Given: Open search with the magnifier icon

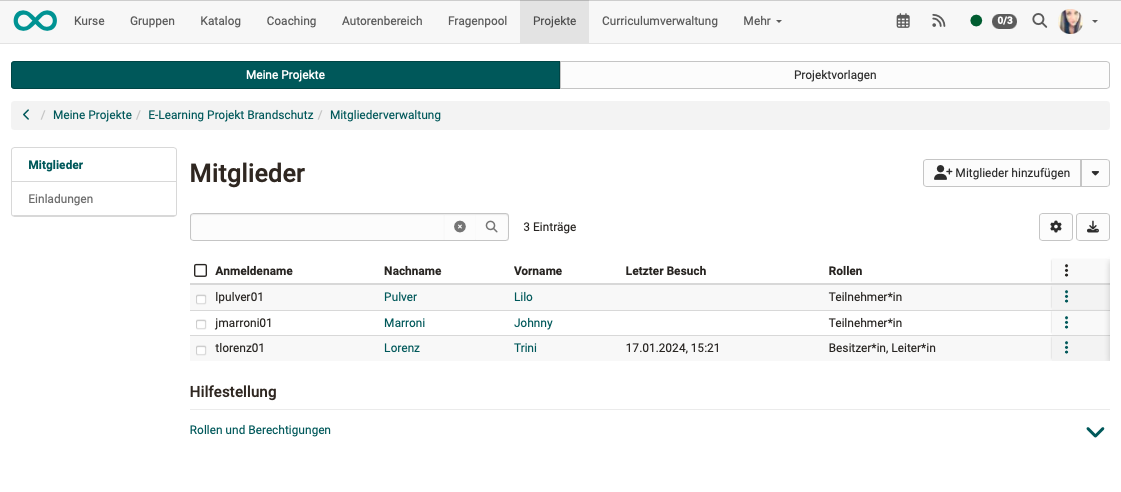Looking at the screenshot, I should click(x=1040, y=21).
